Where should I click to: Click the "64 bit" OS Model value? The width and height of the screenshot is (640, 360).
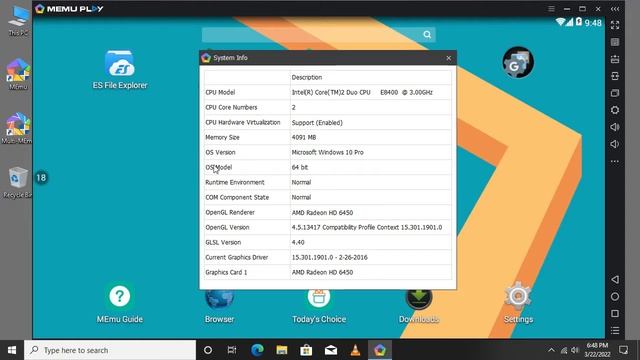300,167
